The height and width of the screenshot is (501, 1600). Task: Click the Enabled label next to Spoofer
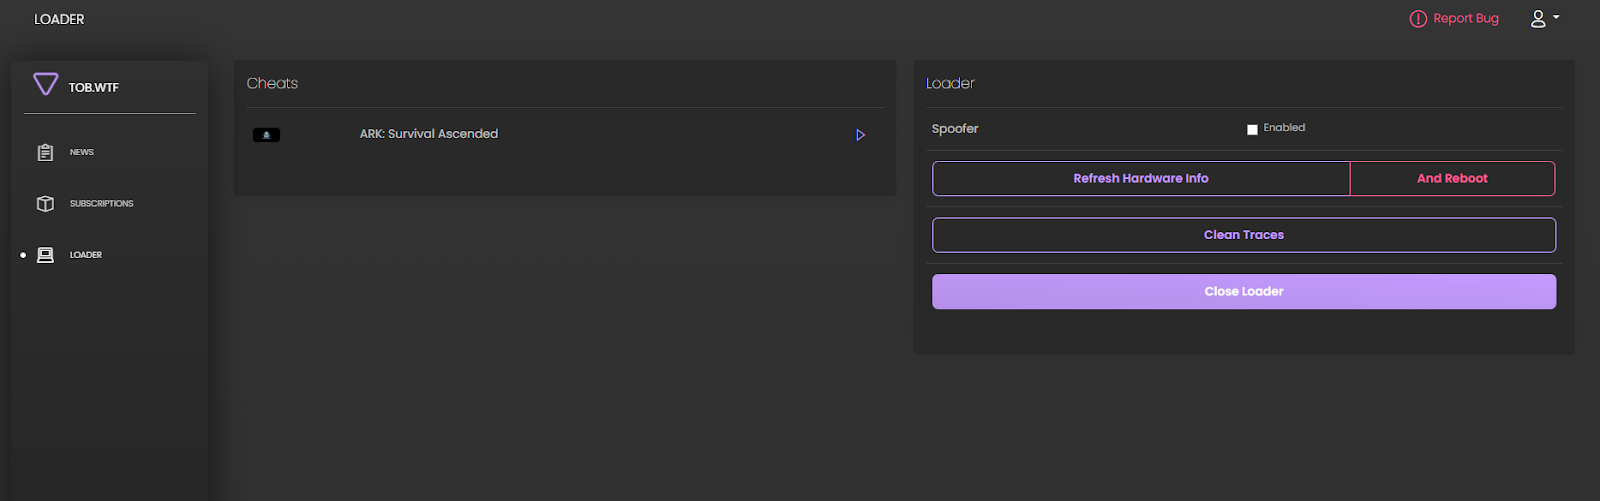(1284, 128)
